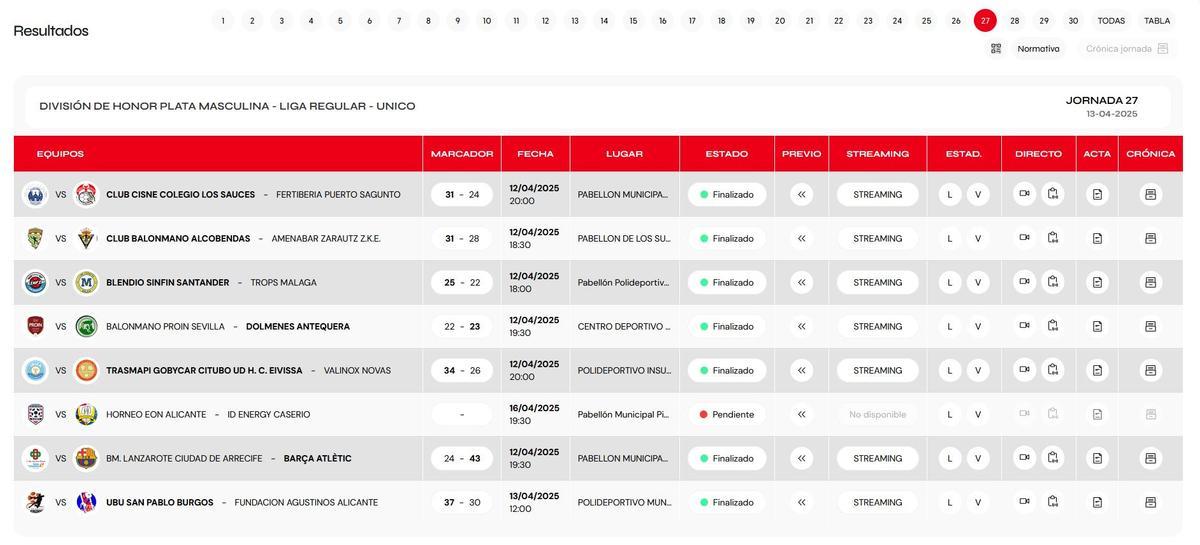Click the Pendiente status for Horneo Eon Alicante
This screenshot has width=1200, height=545.
coord(727,414)
